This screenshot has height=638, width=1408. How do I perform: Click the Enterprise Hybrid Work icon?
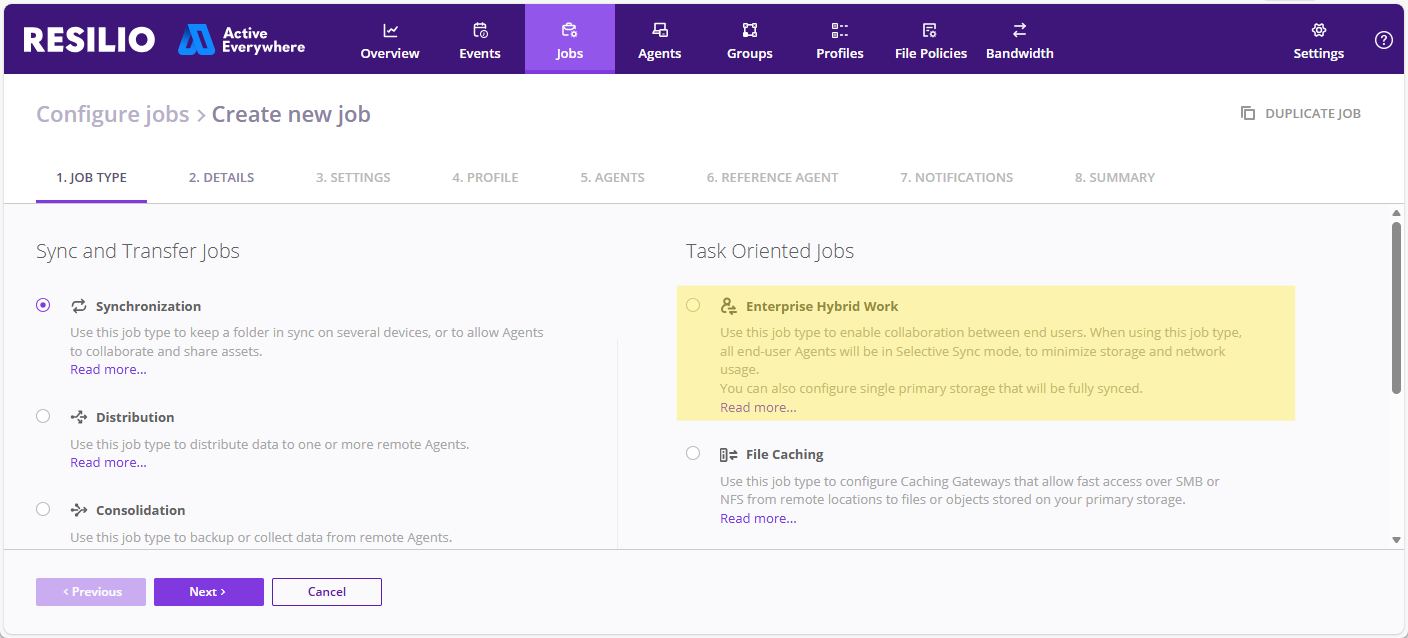point(729,306)
